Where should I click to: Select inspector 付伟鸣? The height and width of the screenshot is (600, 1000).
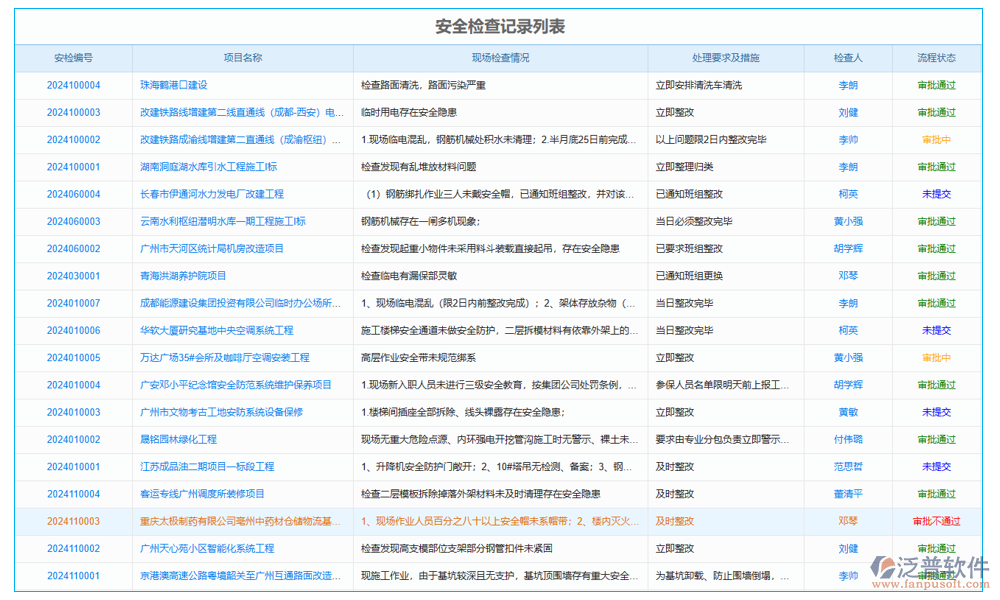click(x=848, y=440)
